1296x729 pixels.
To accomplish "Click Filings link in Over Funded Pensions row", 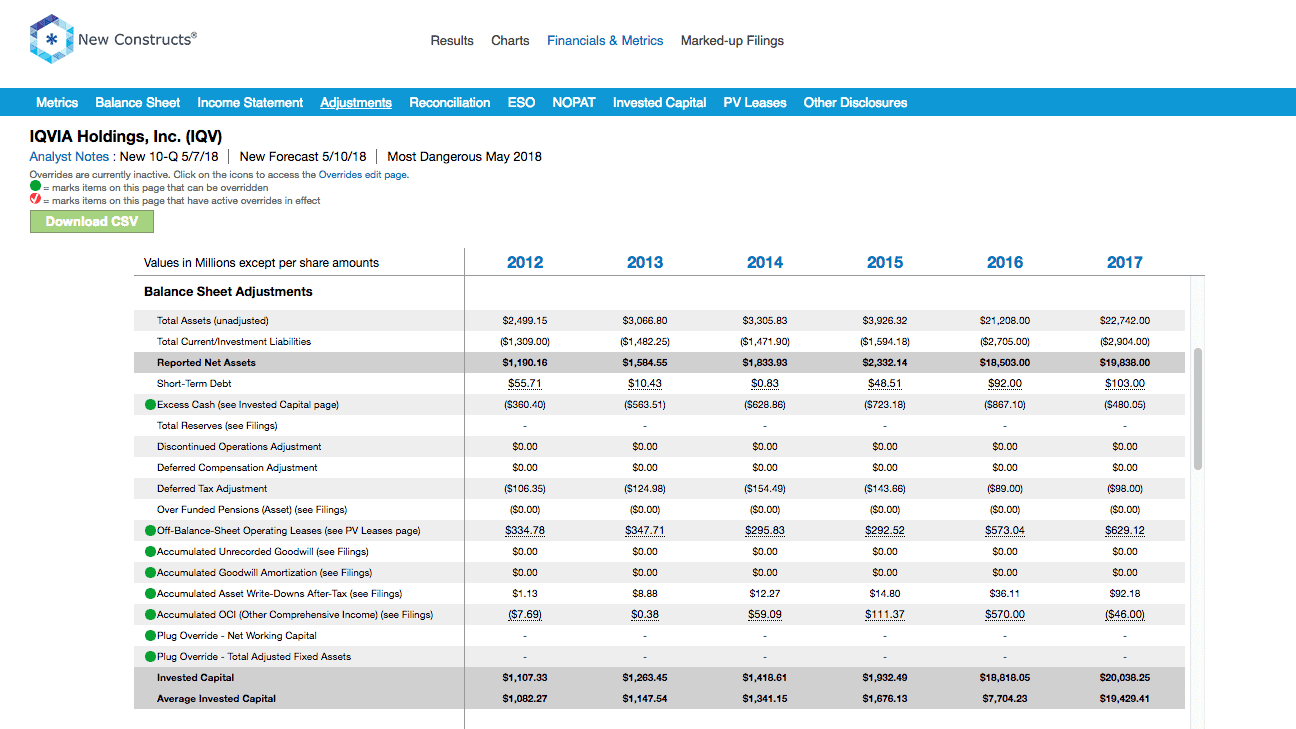I will [329, 510].
